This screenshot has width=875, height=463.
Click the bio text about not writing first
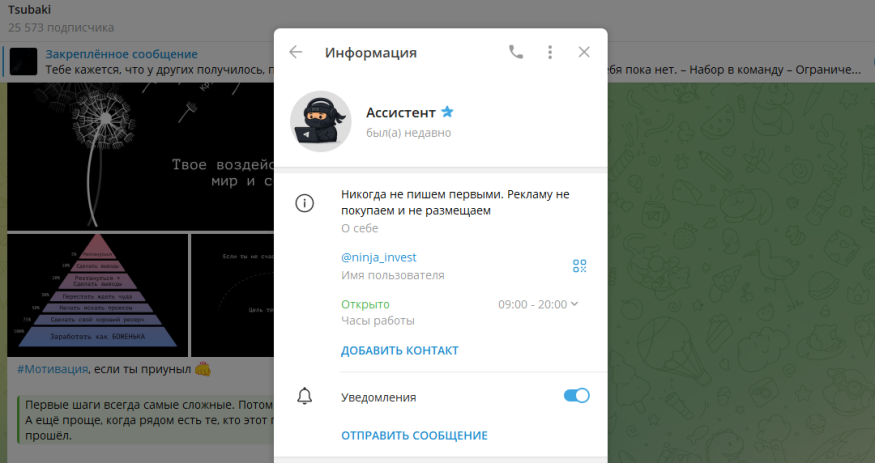point(455,202)
